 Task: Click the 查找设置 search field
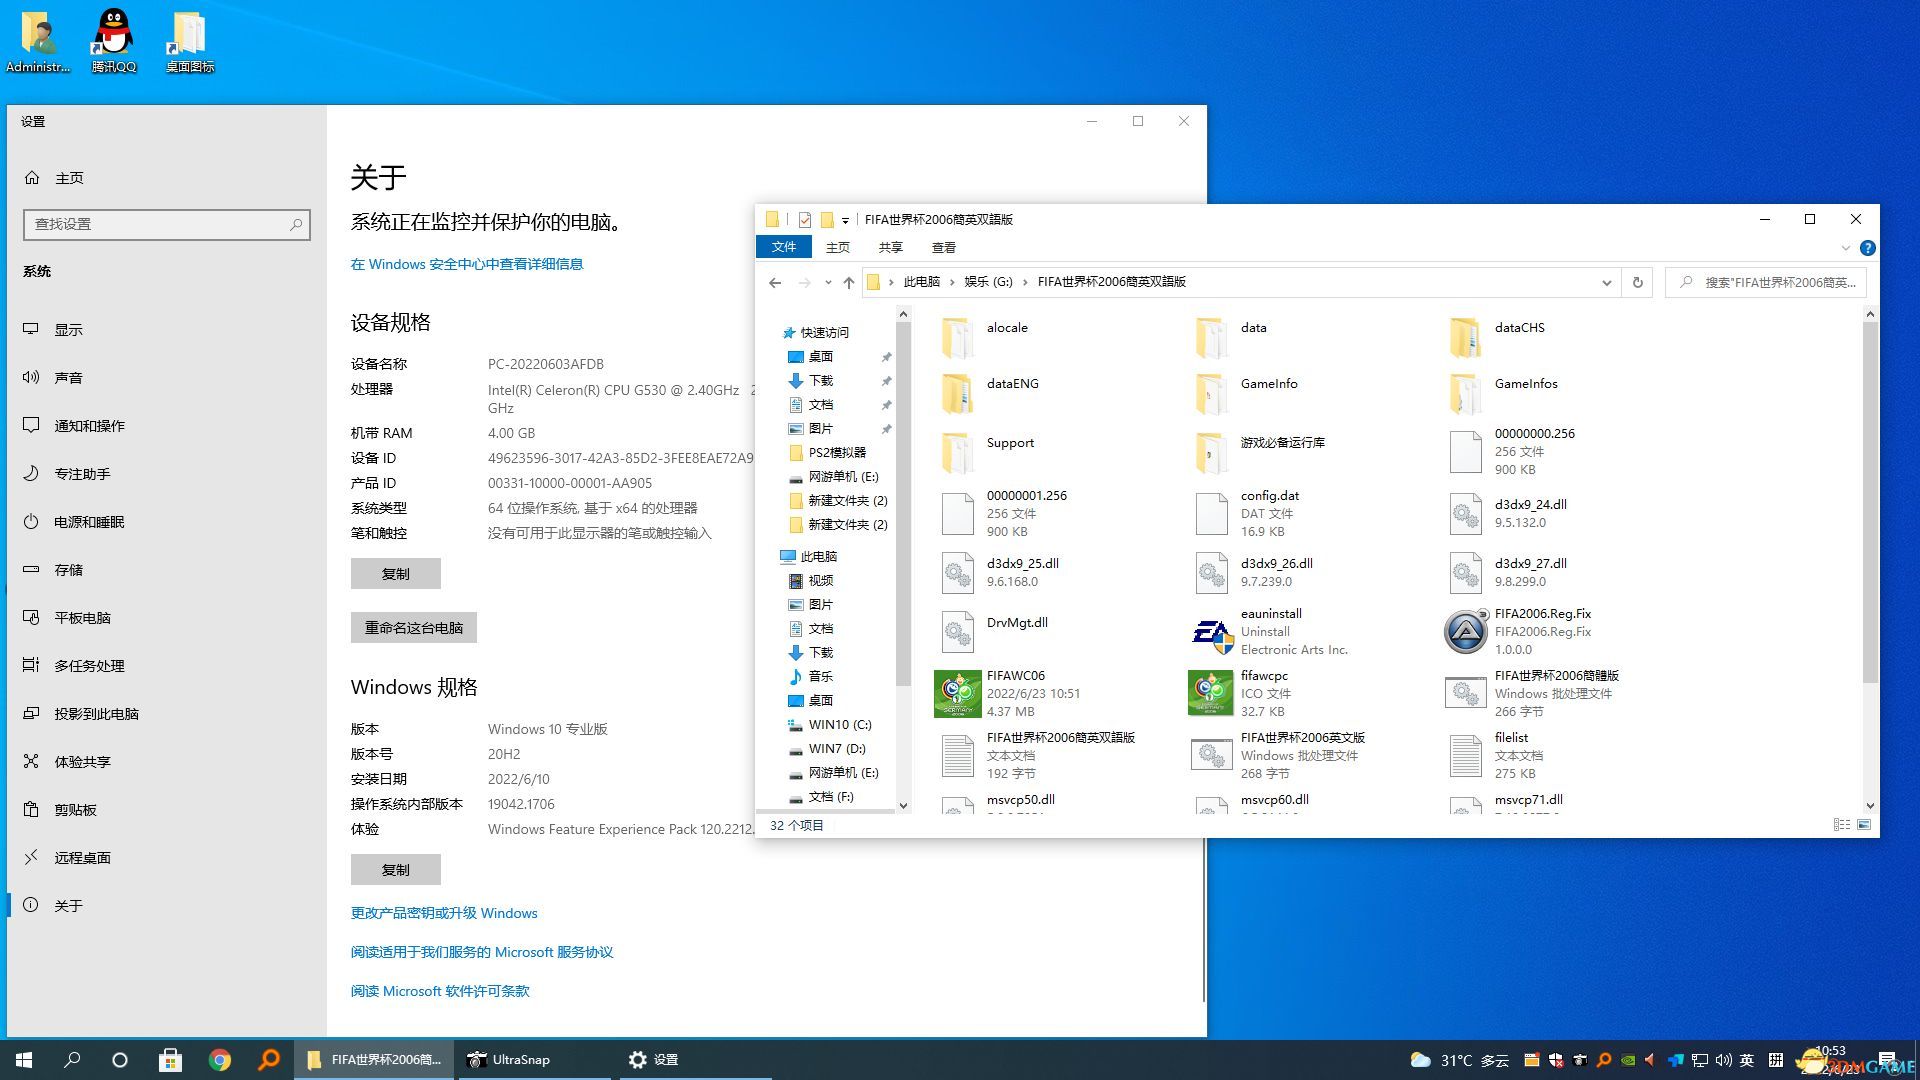tap(167, 224)
